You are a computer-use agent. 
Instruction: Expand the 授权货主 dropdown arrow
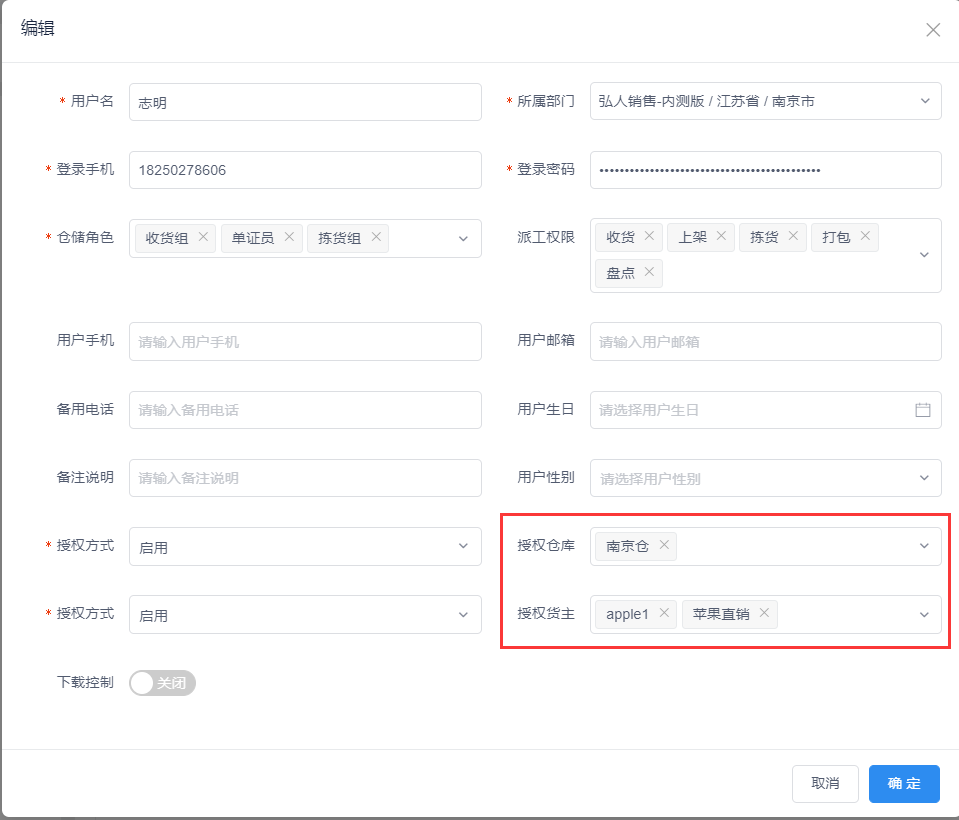click(x=925, y=615)
